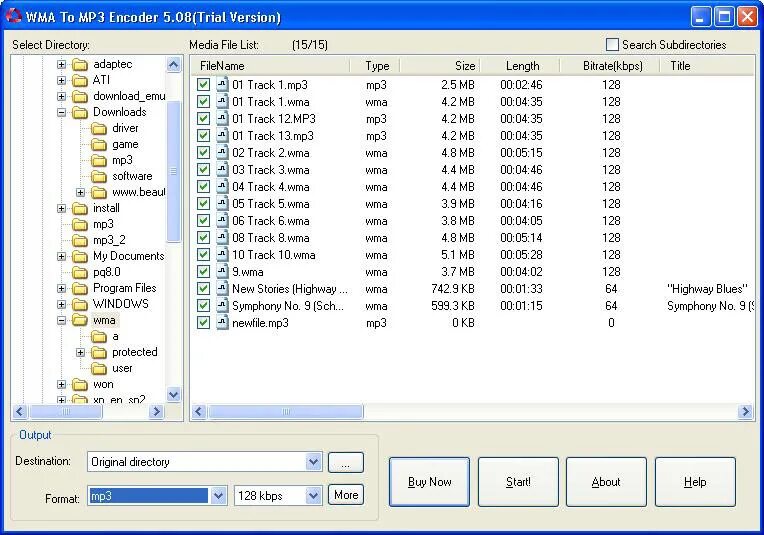Uncheck 01 Track 13.mp3 checkbox
This screenshot has width=764, height=535.
(203, 135)
